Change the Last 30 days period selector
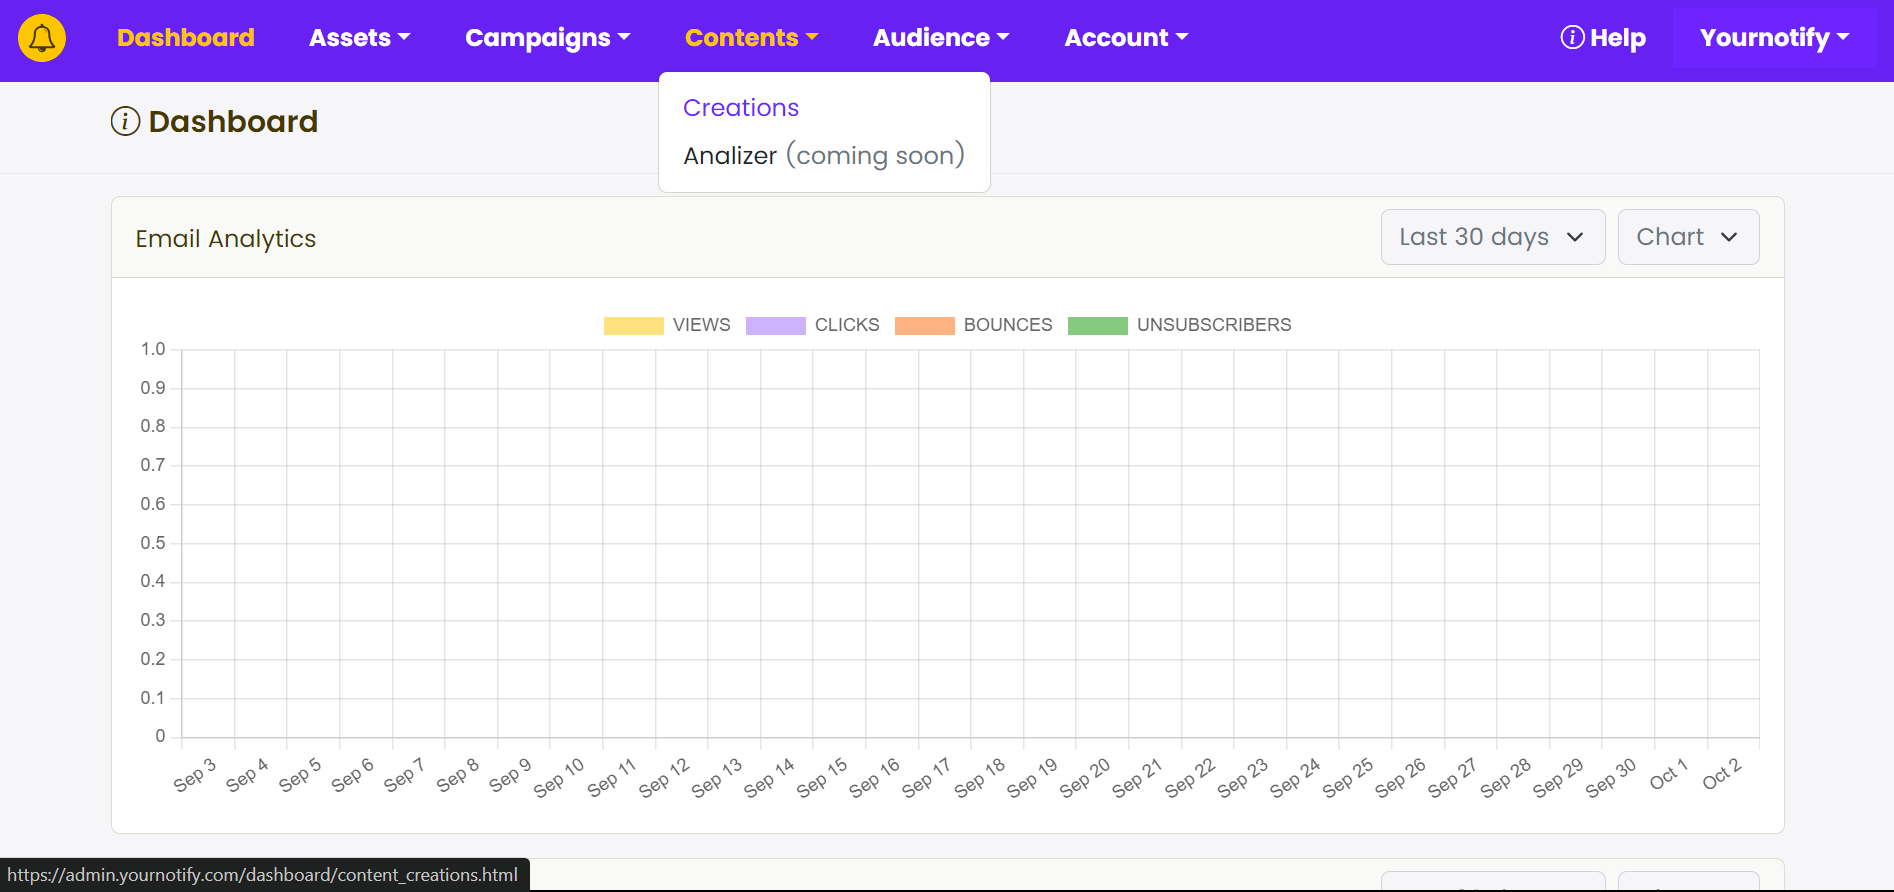Viewport: 1894px width, 892px height. (1493, 237)
